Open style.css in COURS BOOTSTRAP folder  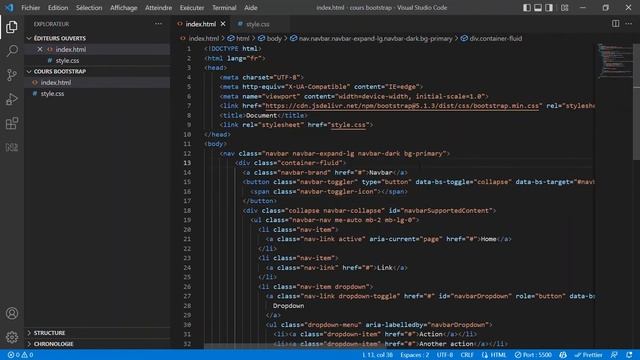tap(98, 93)
